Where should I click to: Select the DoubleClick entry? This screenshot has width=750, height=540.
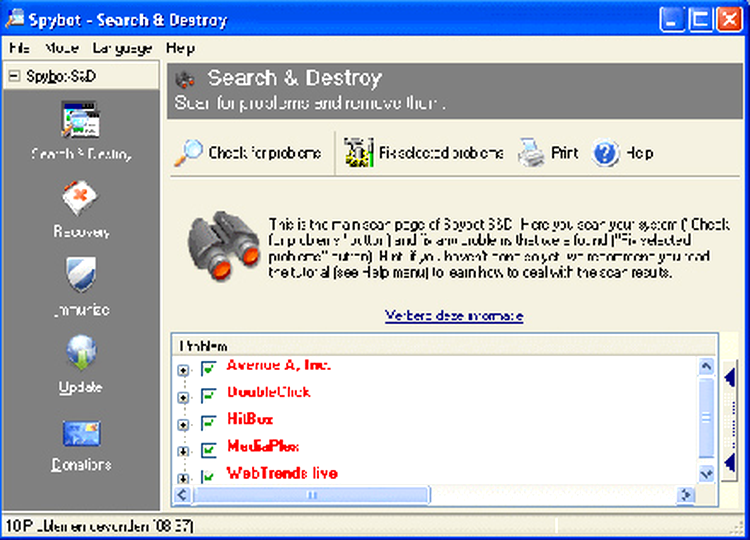pyautogui.click(x=268, y=392)
